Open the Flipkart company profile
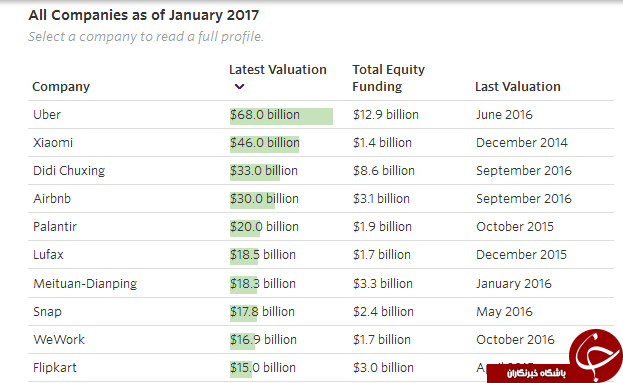The height and width of the screenshot is (383, 623). tap(54, 368)
